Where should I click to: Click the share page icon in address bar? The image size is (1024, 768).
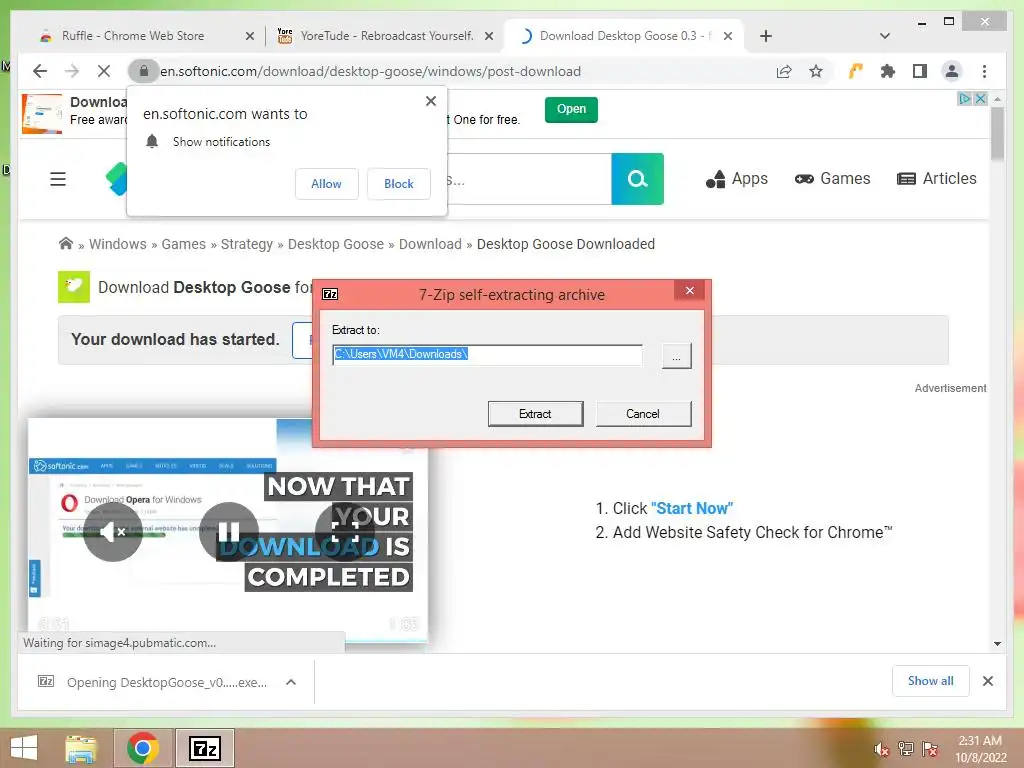coord(784,71)
